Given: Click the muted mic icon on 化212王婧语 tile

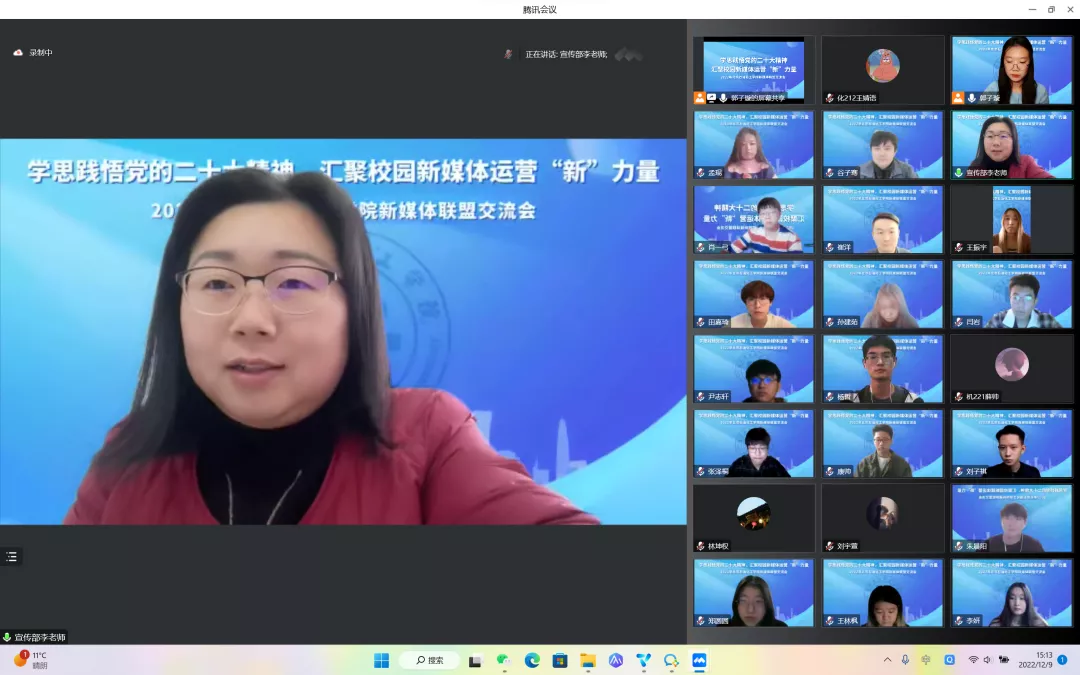Looking at the screenshot, I should (829, 98).
